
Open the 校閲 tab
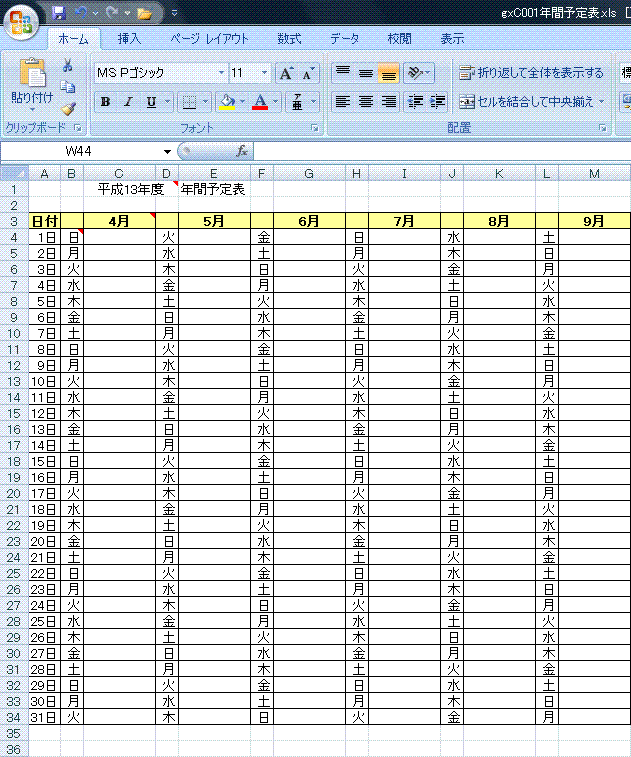(399, 39)
